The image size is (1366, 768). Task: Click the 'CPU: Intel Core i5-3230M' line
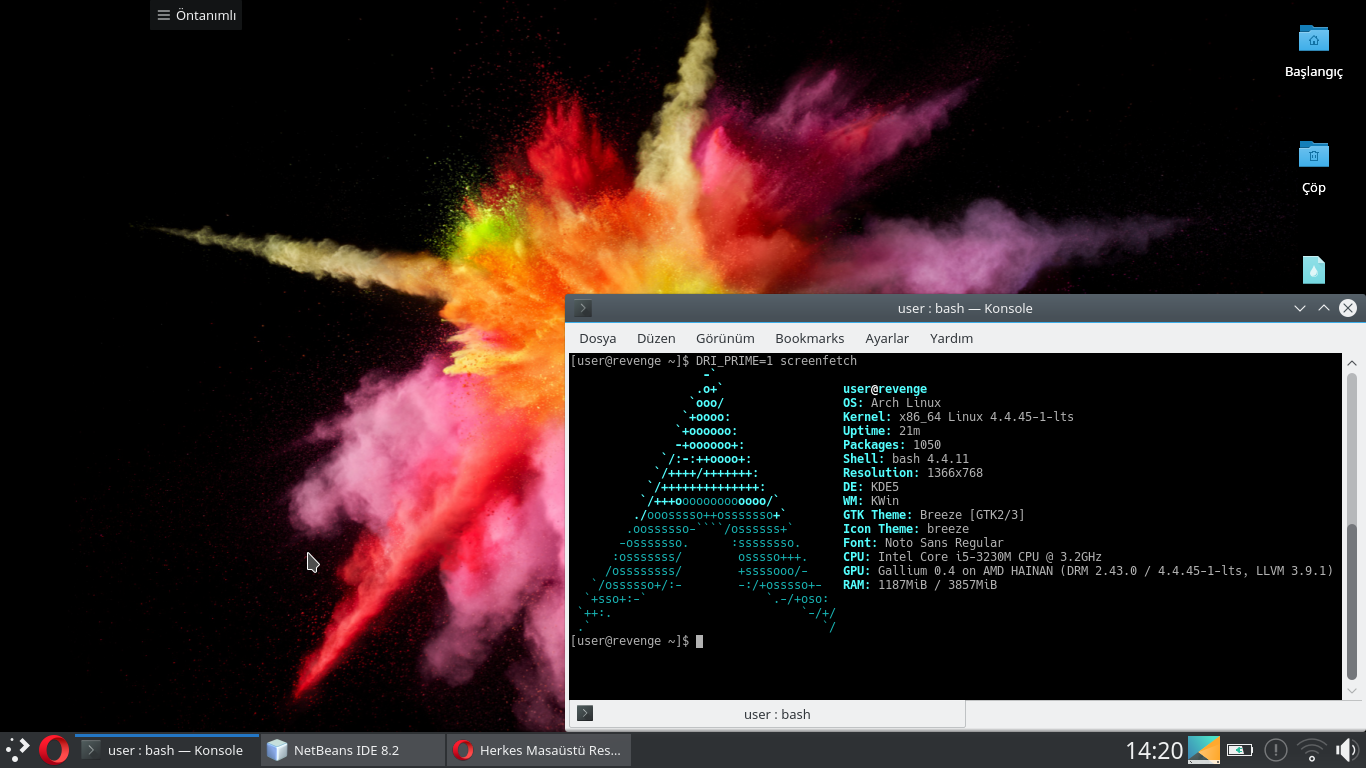pyautogui.click(x=972, y=557)
